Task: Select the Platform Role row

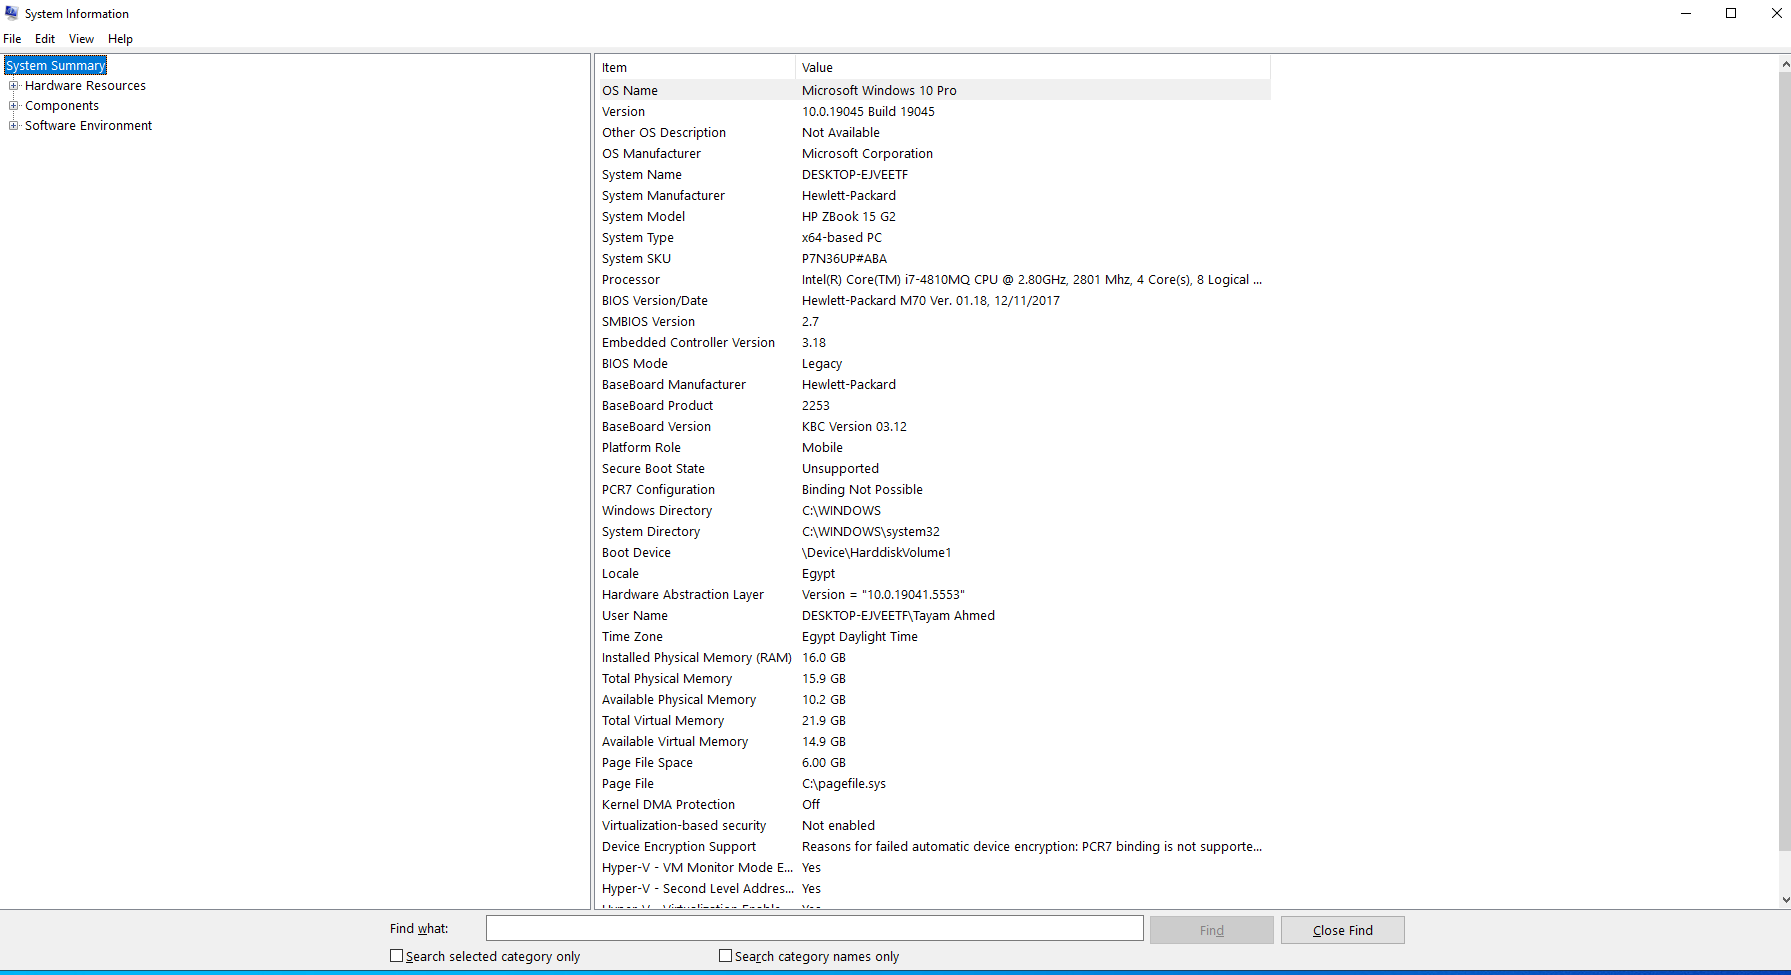Action: 933,447
